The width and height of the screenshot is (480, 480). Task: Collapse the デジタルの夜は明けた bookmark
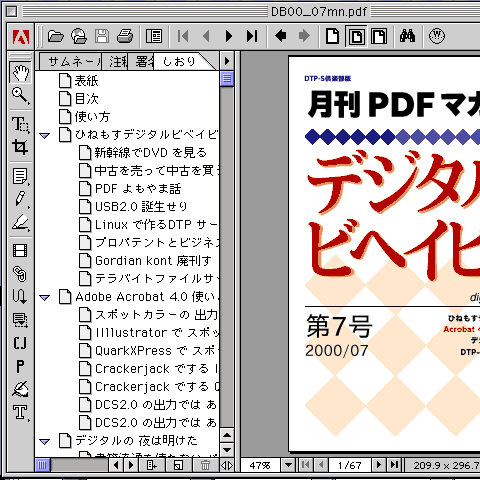pos(45,442)
